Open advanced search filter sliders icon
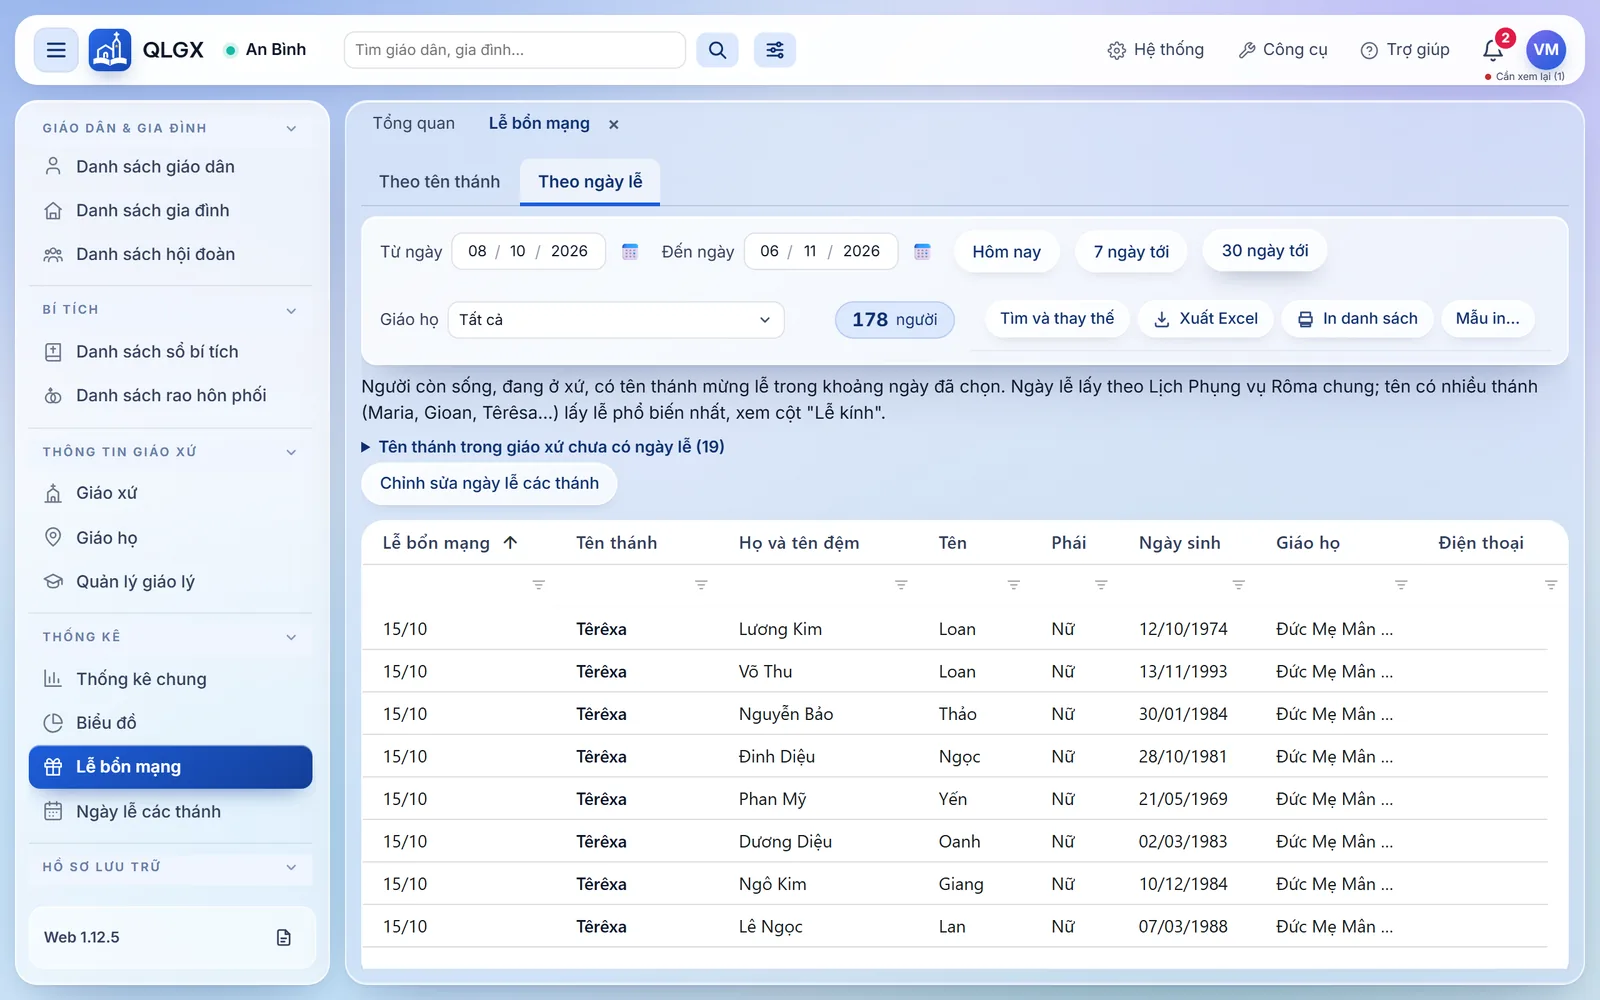 (x=775, y=50)
